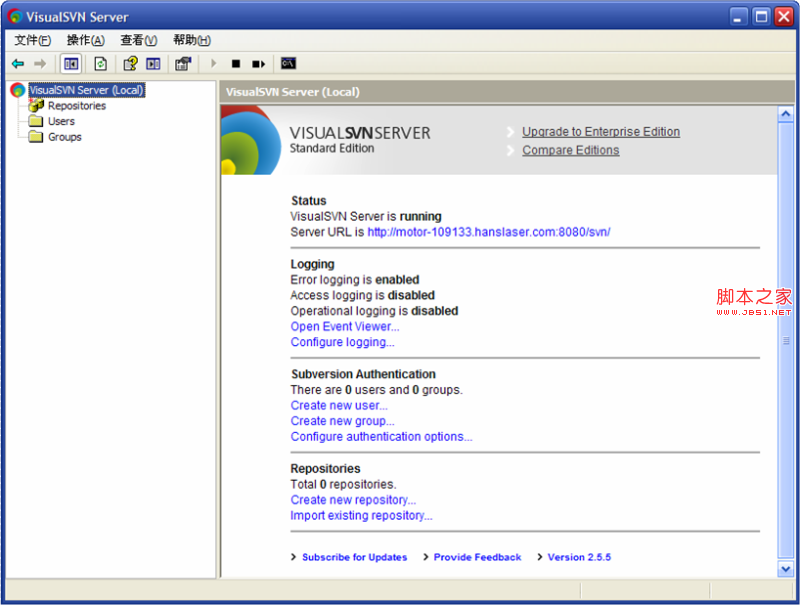Click Compare Editions link
The image size is (800, 605).
tap(570, 150)
